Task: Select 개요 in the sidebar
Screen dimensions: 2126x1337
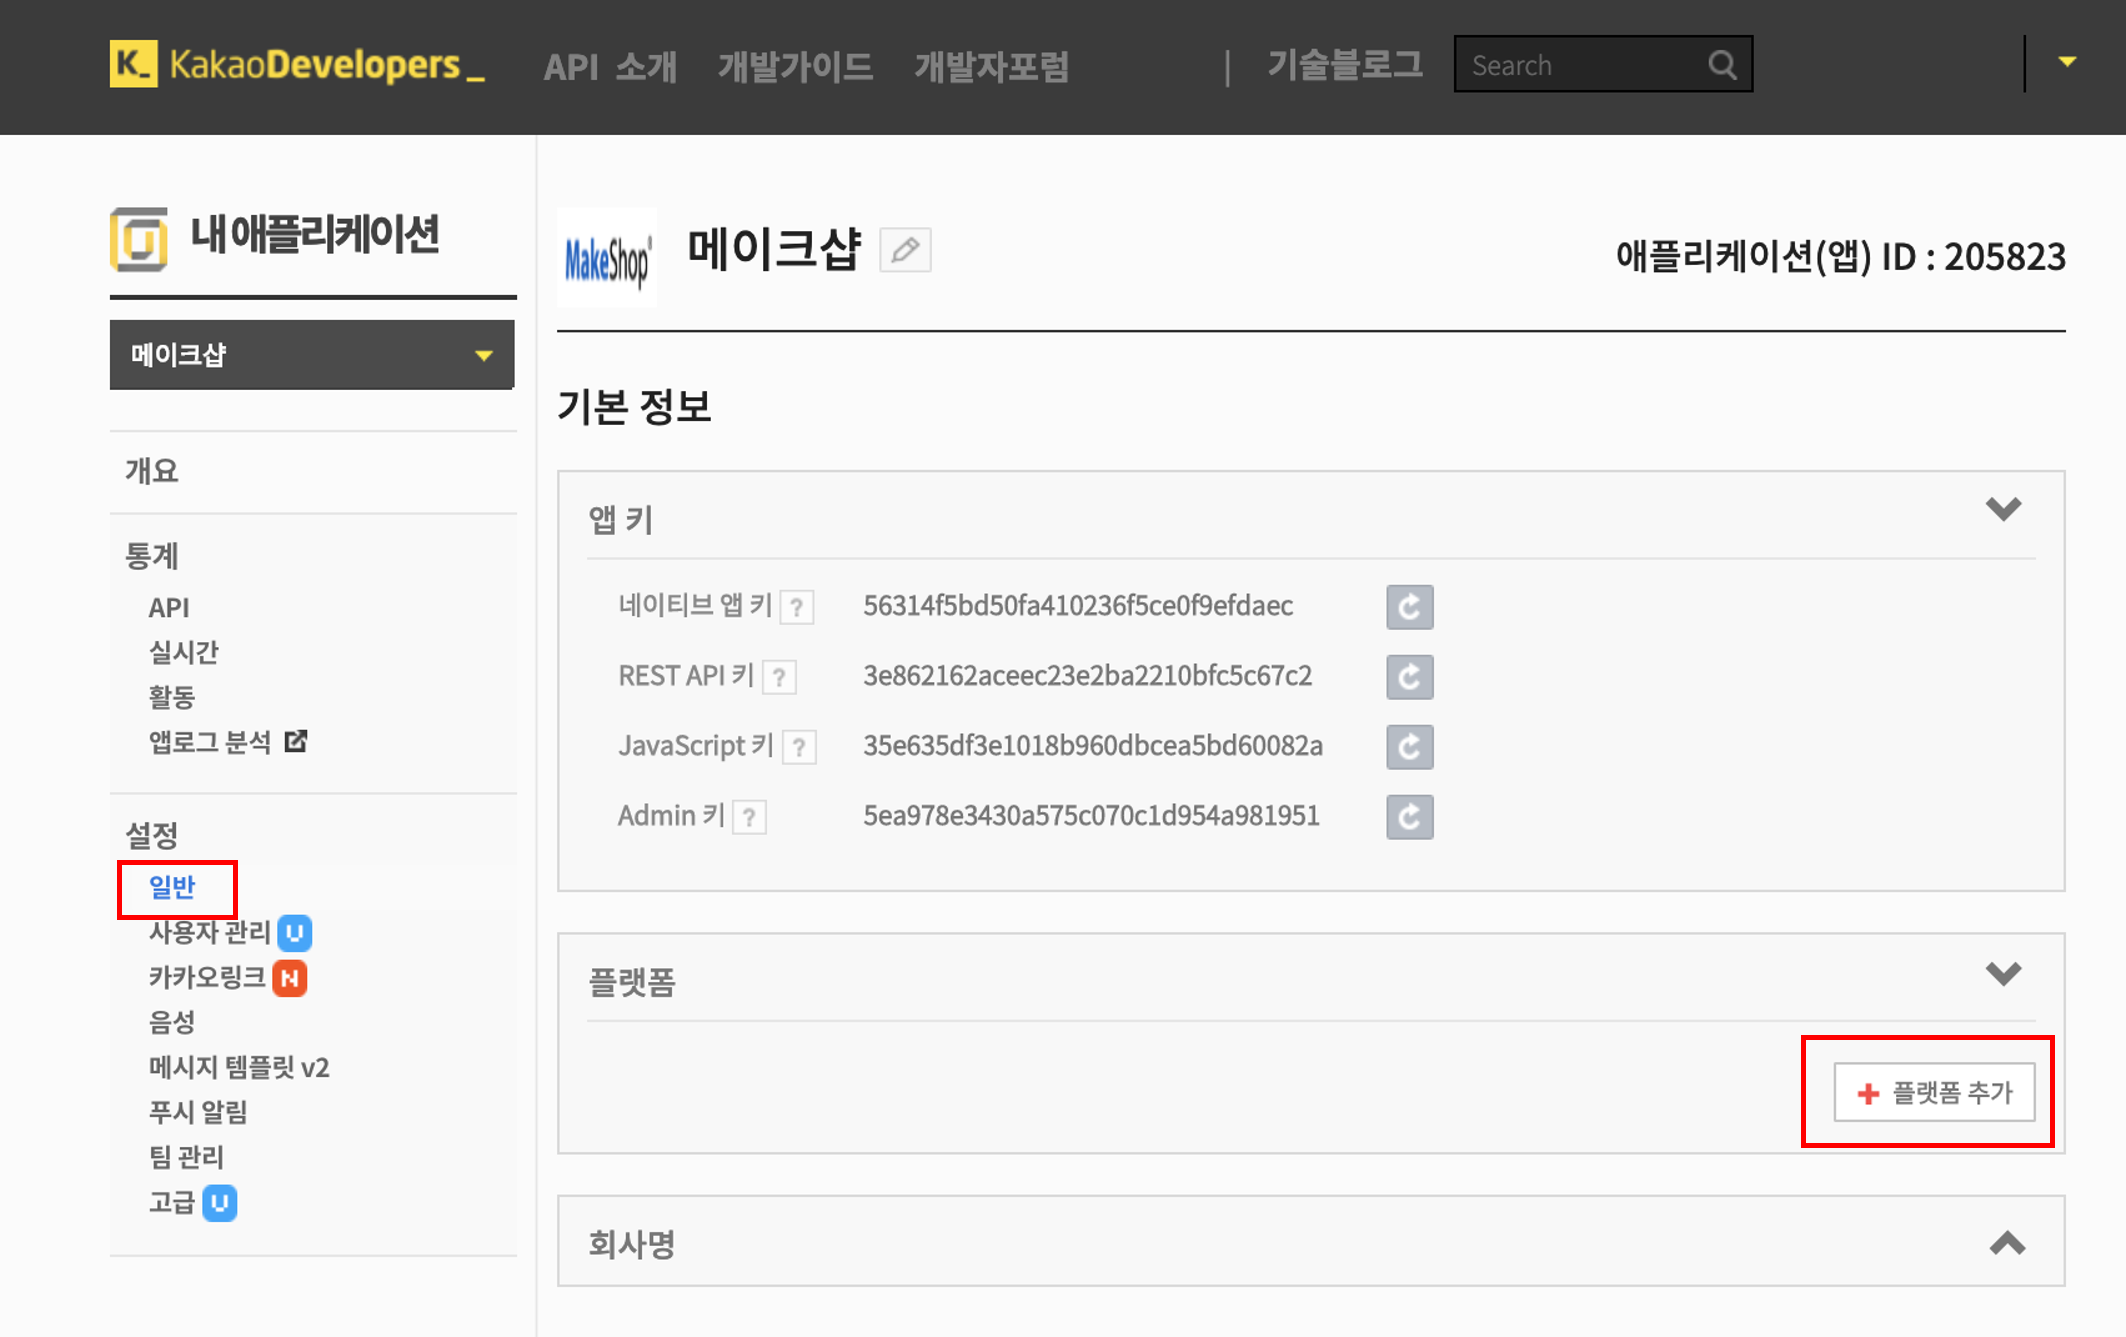Action: tap(151, 471)
